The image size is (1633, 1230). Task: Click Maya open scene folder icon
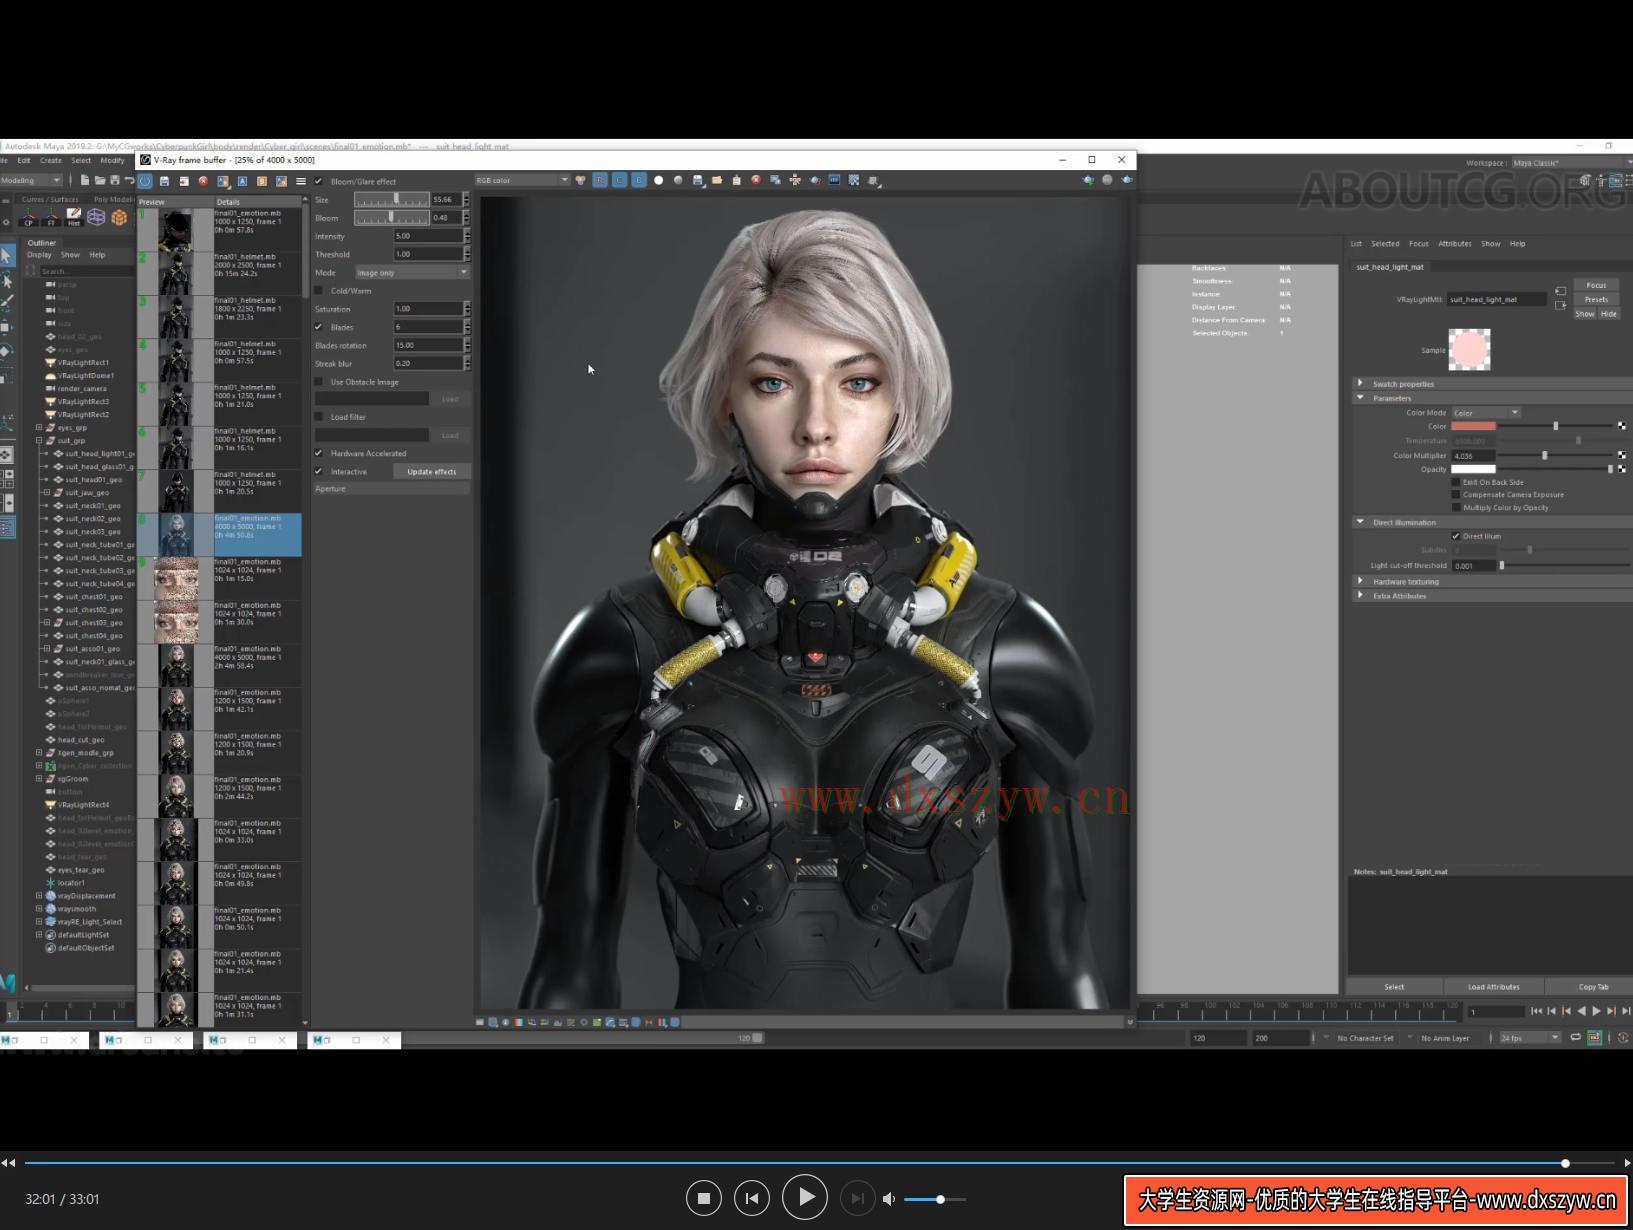coord(100,181)
